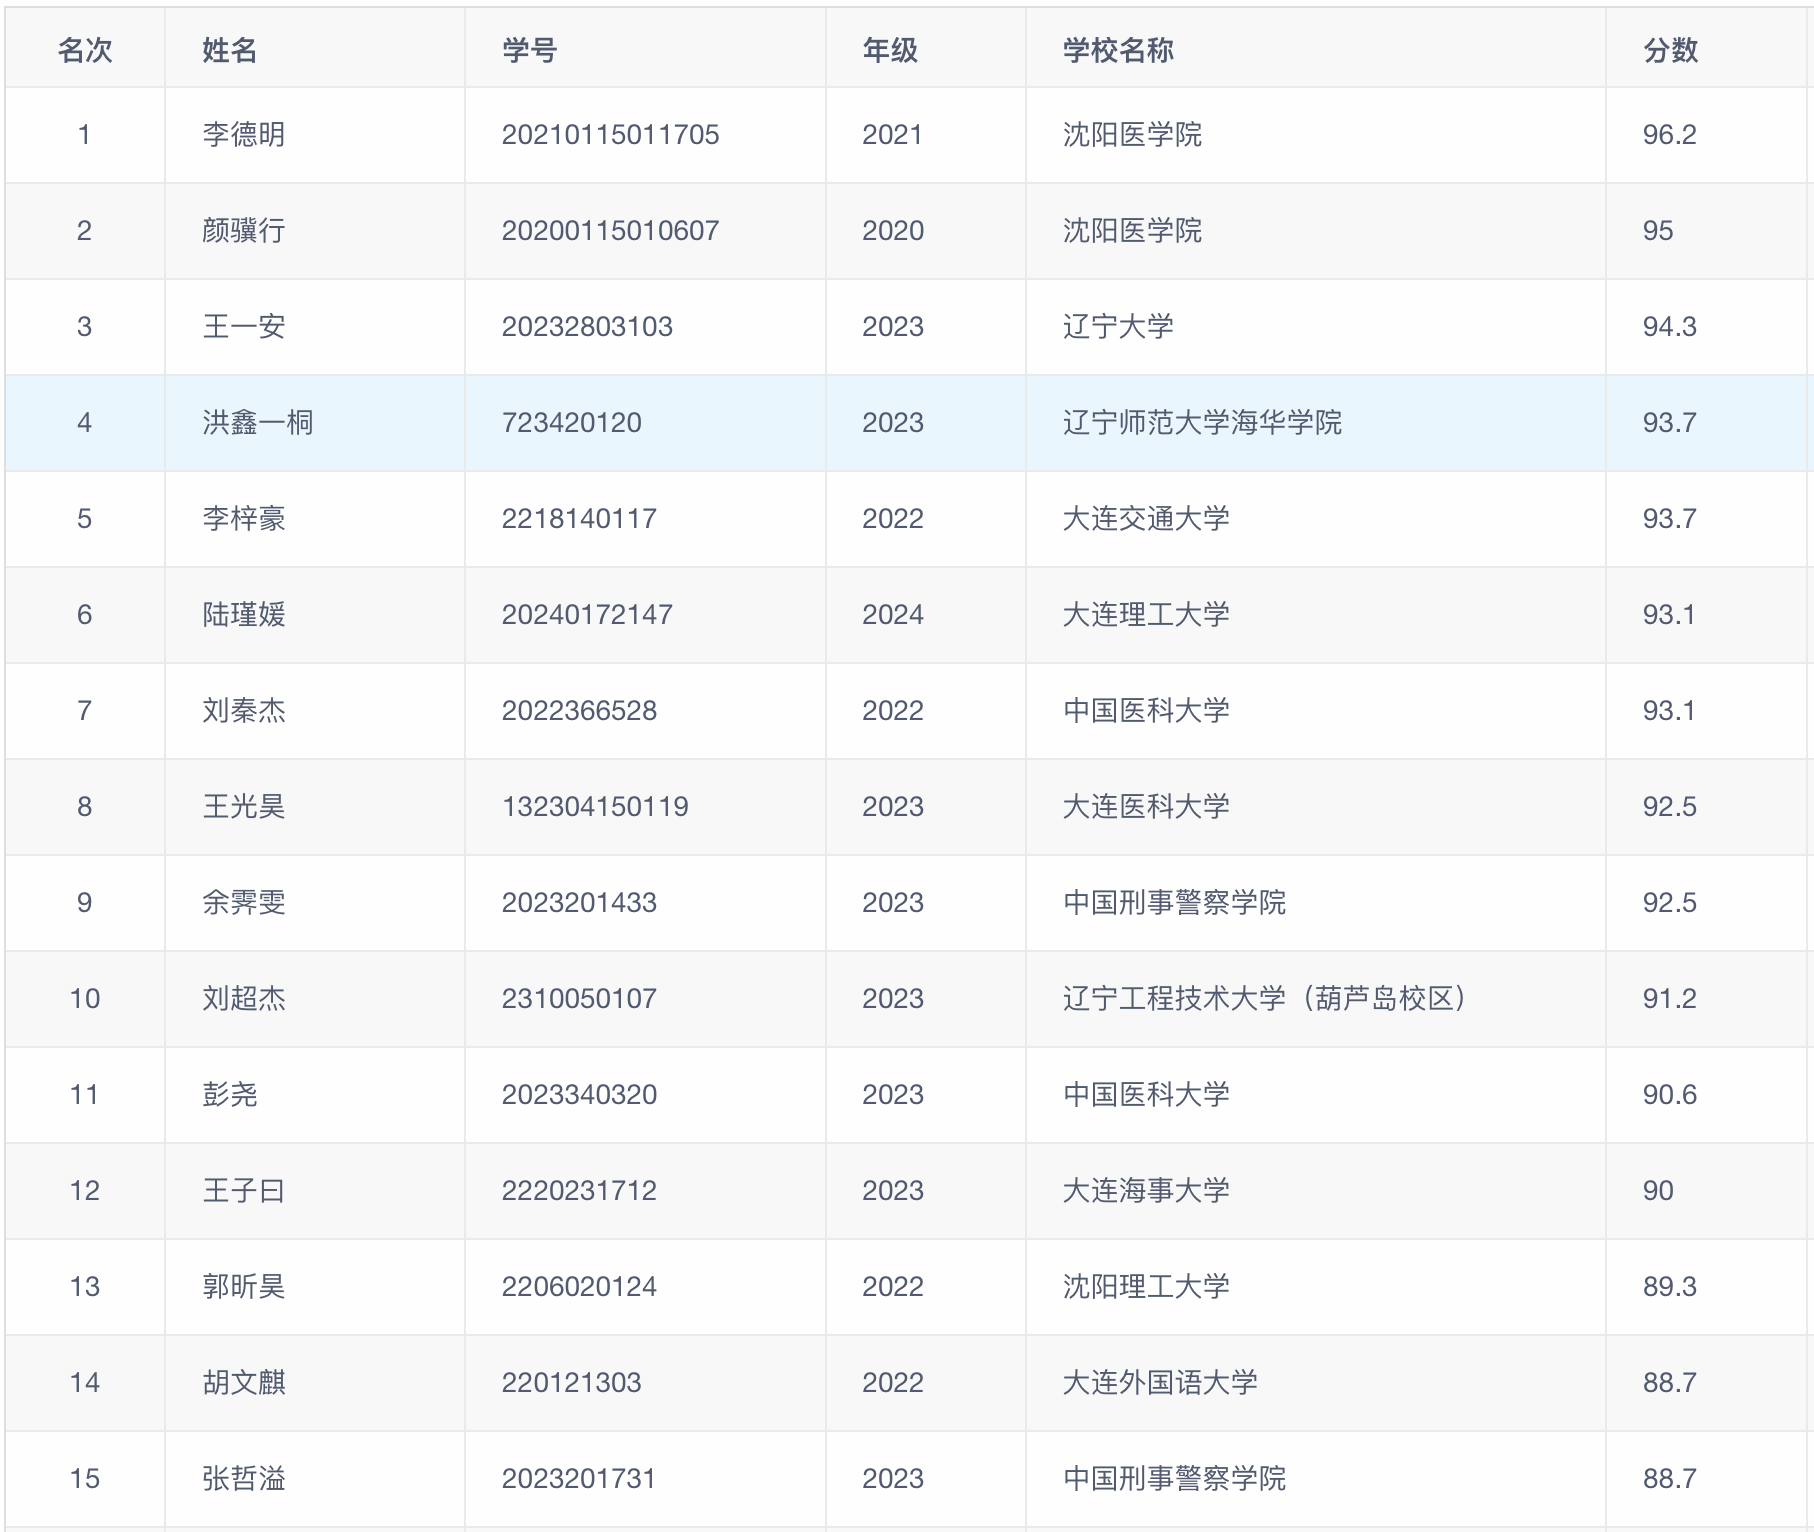Select school 大连交通大学 in row 5
This screenshot has height=1532, width=1814.
click(x=1146, y=519)
